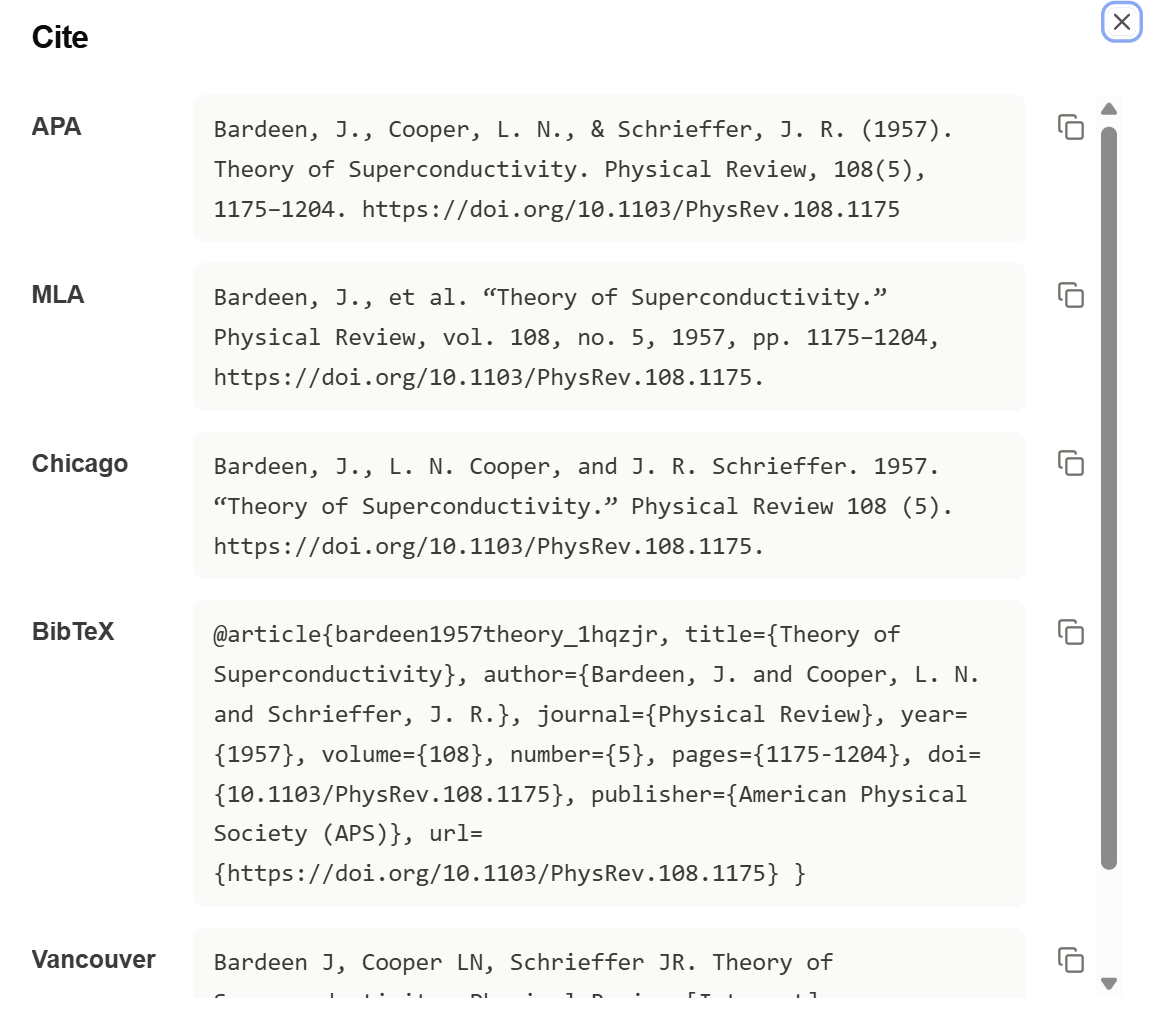Copy the APA citation
Screen dimensions: 1159x1026
[x=1071, y=127]
